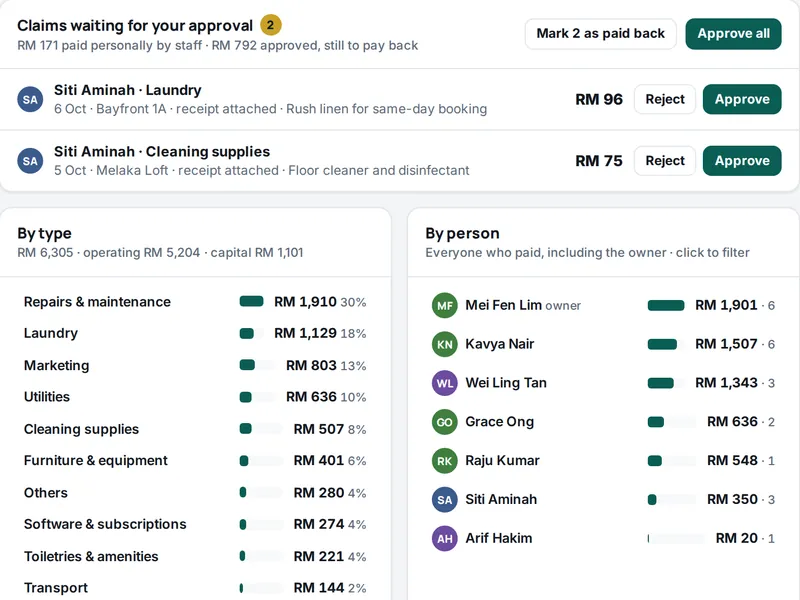Click RM 75 claim amount

coord(599,161)
